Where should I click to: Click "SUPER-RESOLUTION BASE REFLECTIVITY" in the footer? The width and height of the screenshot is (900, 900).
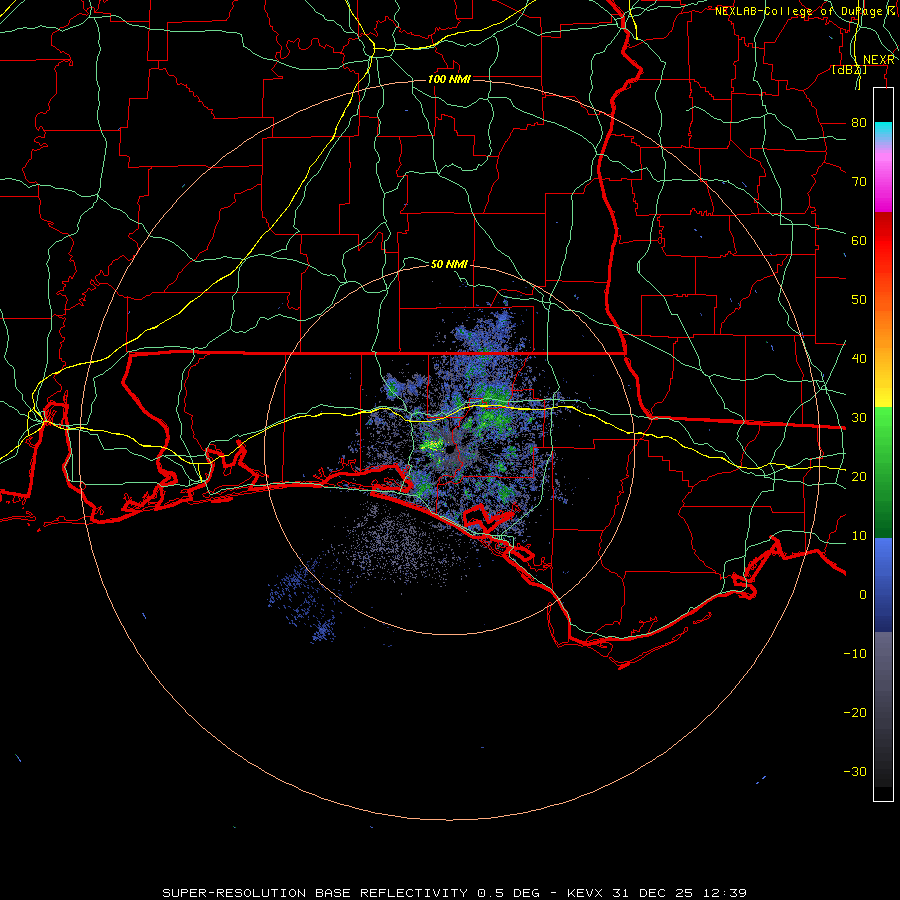point(315,893)
